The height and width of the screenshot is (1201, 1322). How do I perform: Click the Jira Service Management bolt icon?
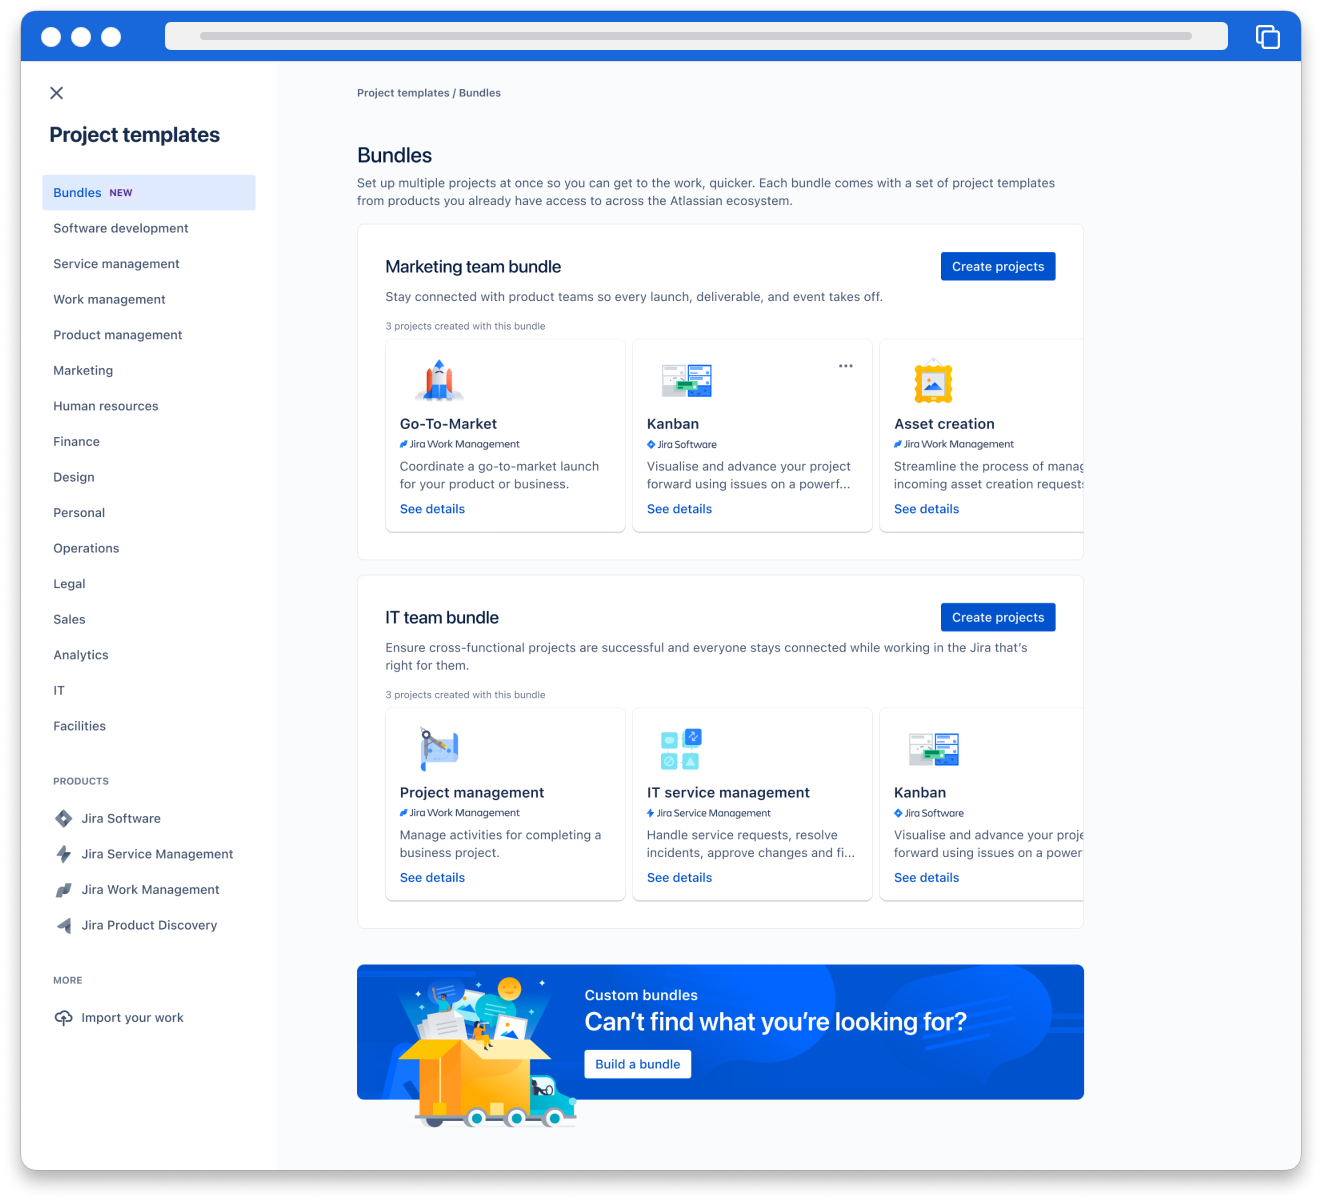(64, 854)
